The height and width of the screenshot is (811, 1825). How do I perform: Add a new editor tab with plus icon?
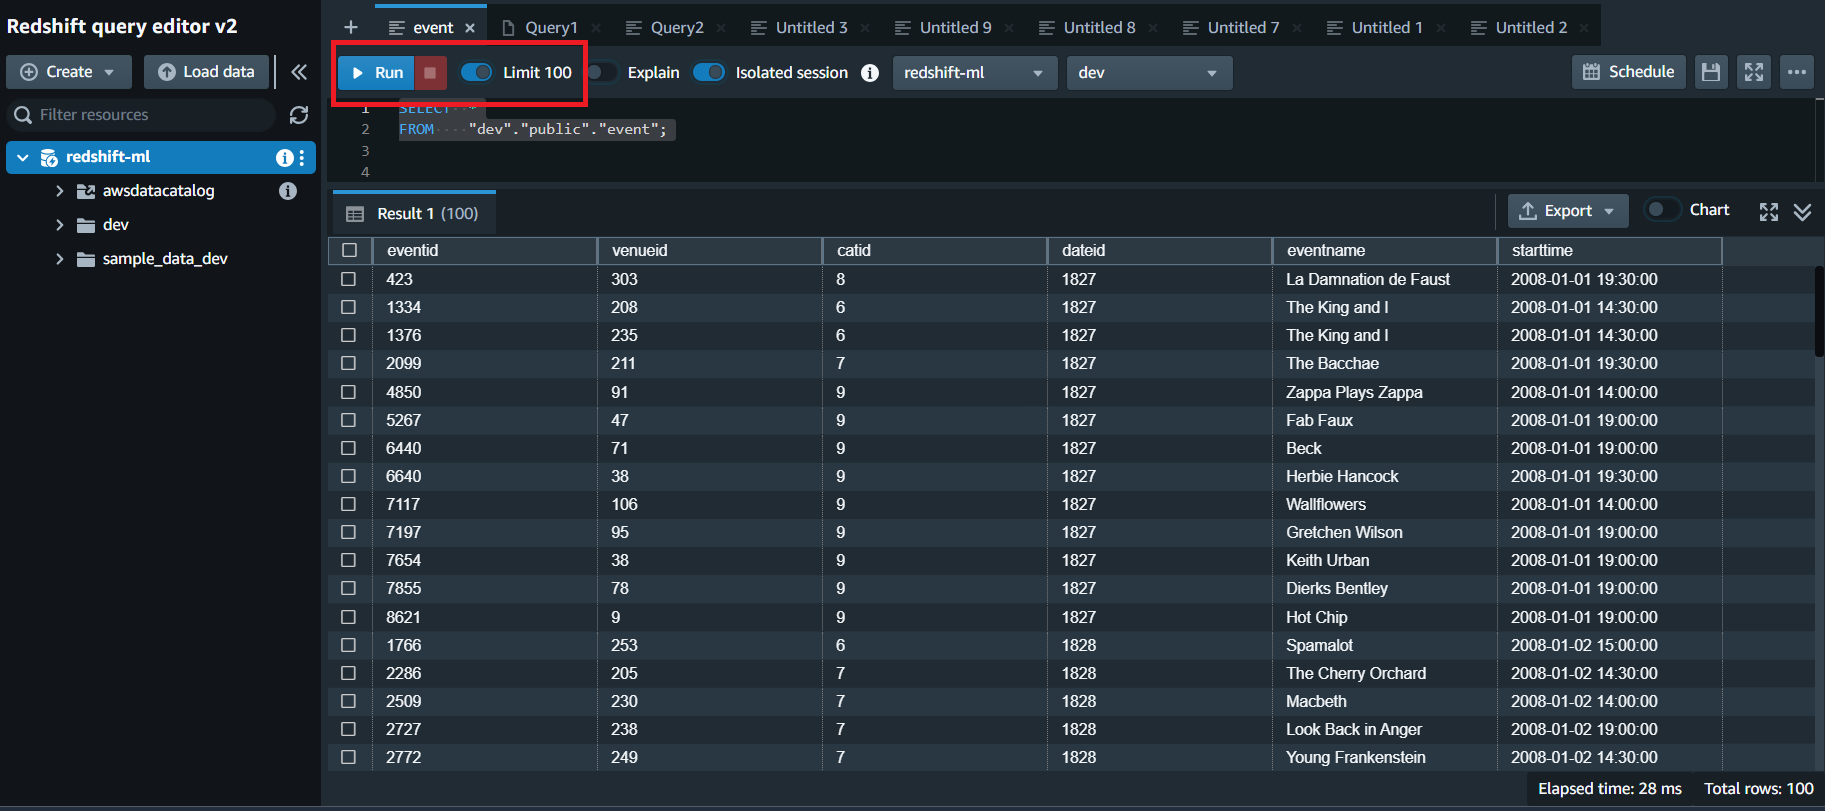pos(350,27)
